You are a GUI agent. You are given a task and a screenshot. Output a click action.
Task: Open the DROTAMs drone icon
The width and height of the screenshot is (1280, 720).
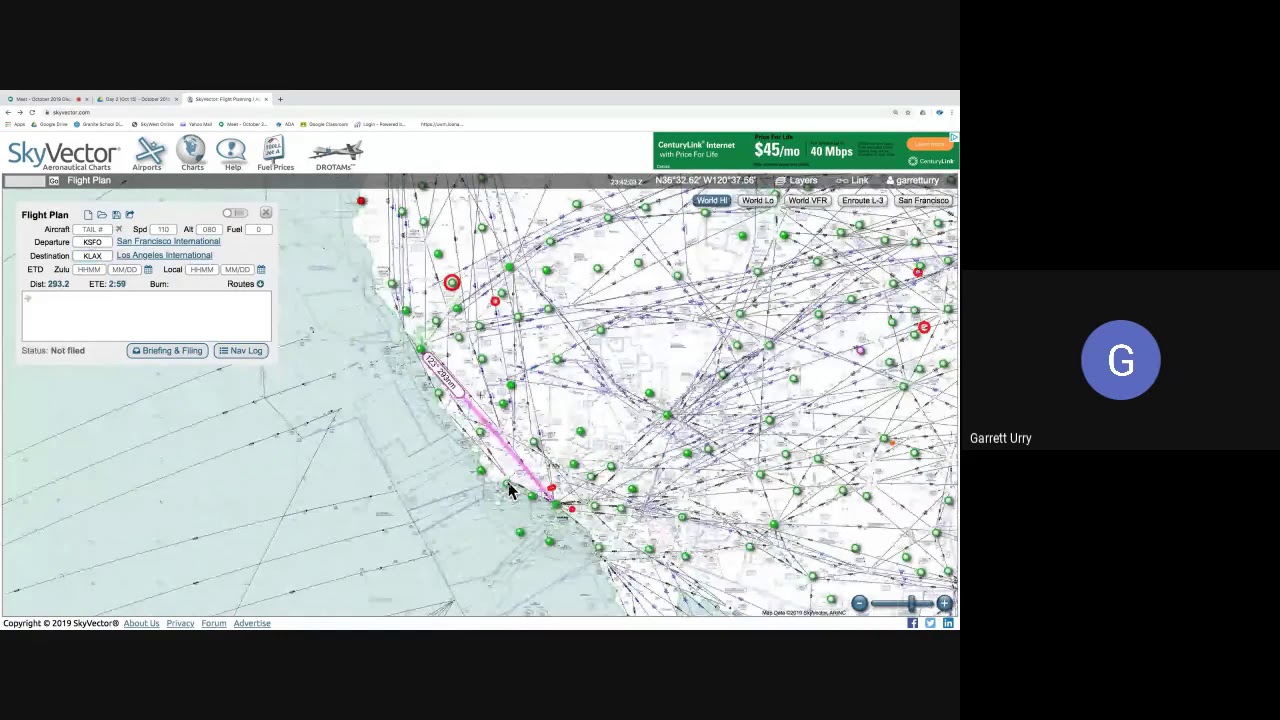click(x=336, y=154)
